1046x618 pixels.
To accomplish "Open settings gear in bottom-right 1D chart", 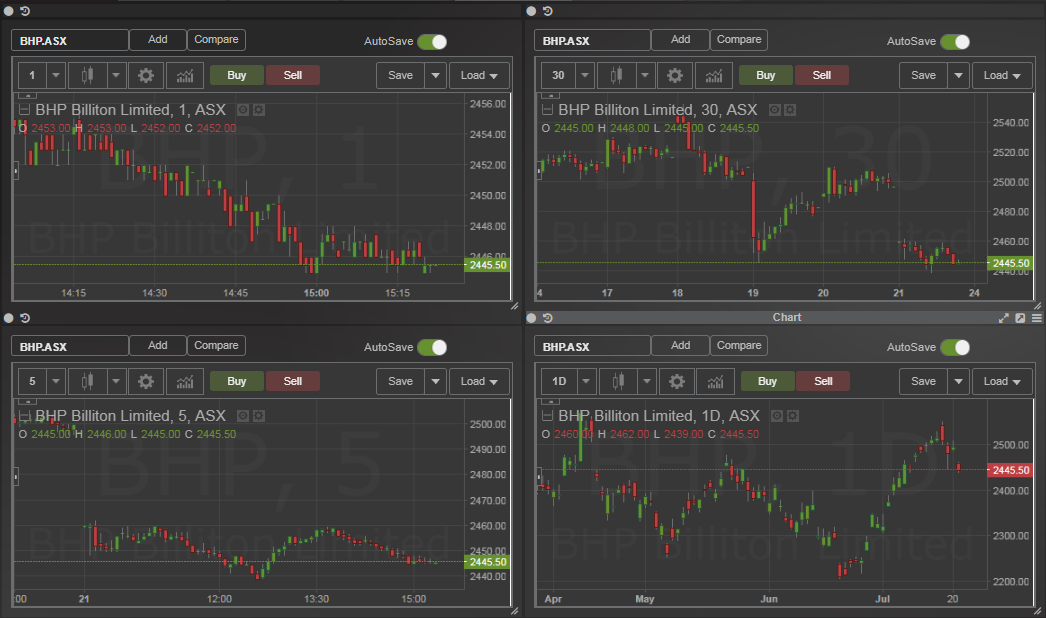I will pos(676,381).
